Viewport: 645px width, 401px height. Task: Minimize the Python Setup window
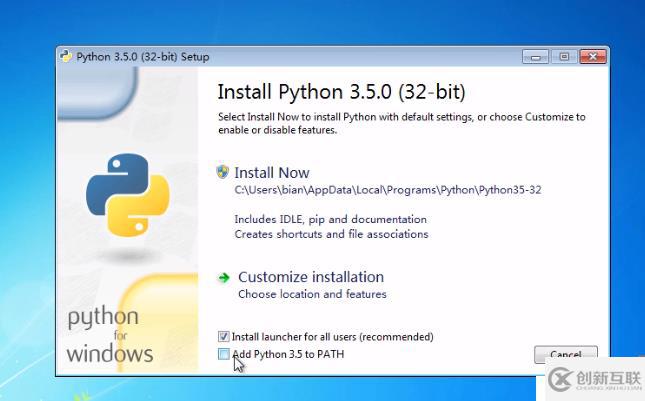pyautogui.click(x=535, y=57)
